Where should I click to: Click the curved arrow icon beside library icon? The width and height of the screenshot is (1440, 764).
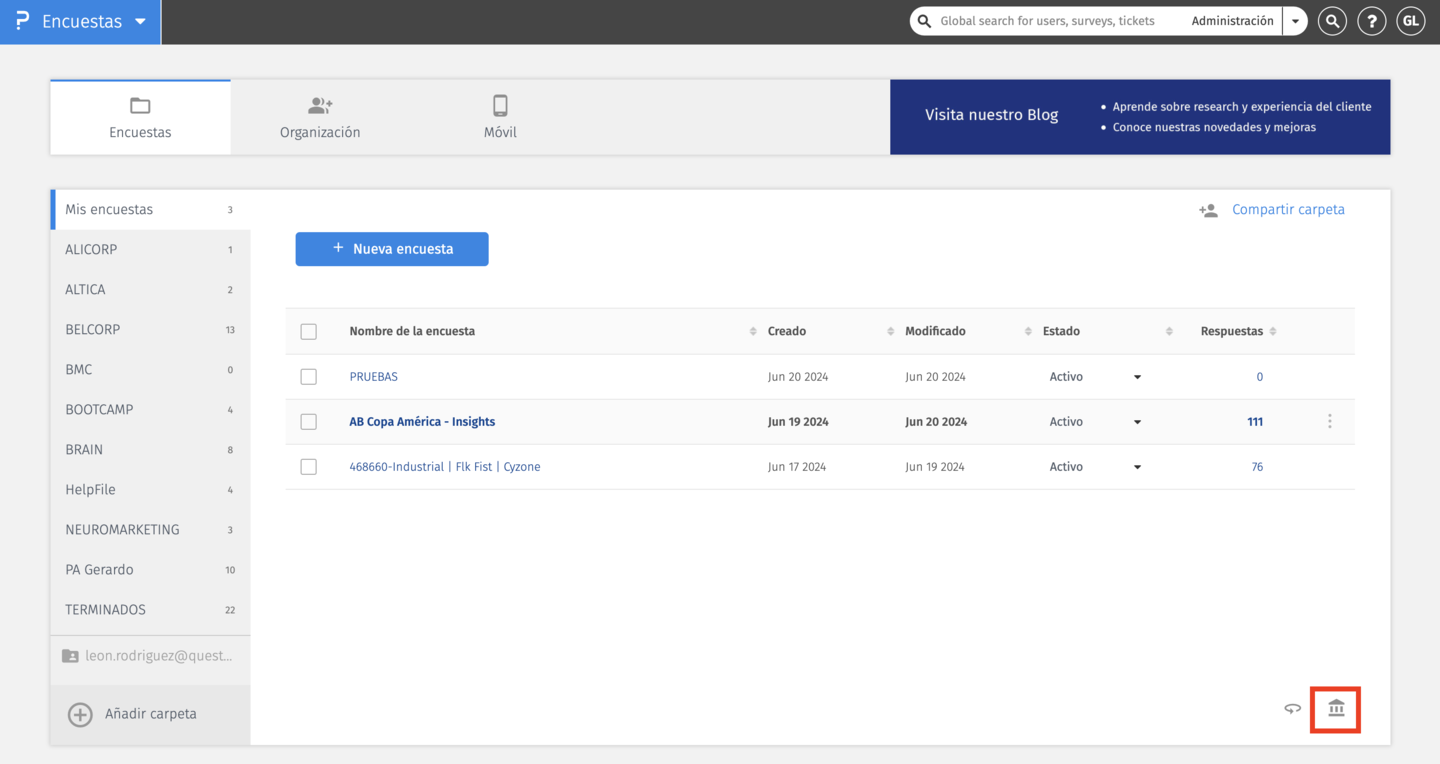click(x=1292, y=709)
